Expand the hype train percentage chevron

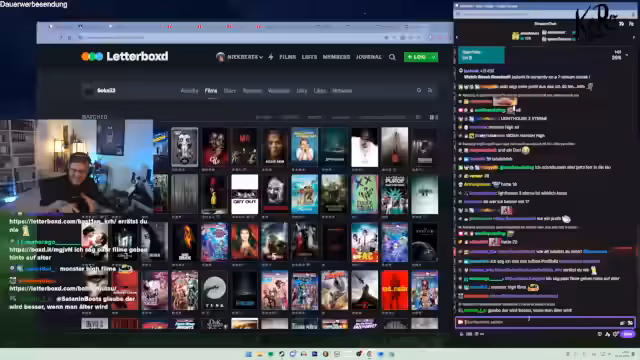pos(627,55)
